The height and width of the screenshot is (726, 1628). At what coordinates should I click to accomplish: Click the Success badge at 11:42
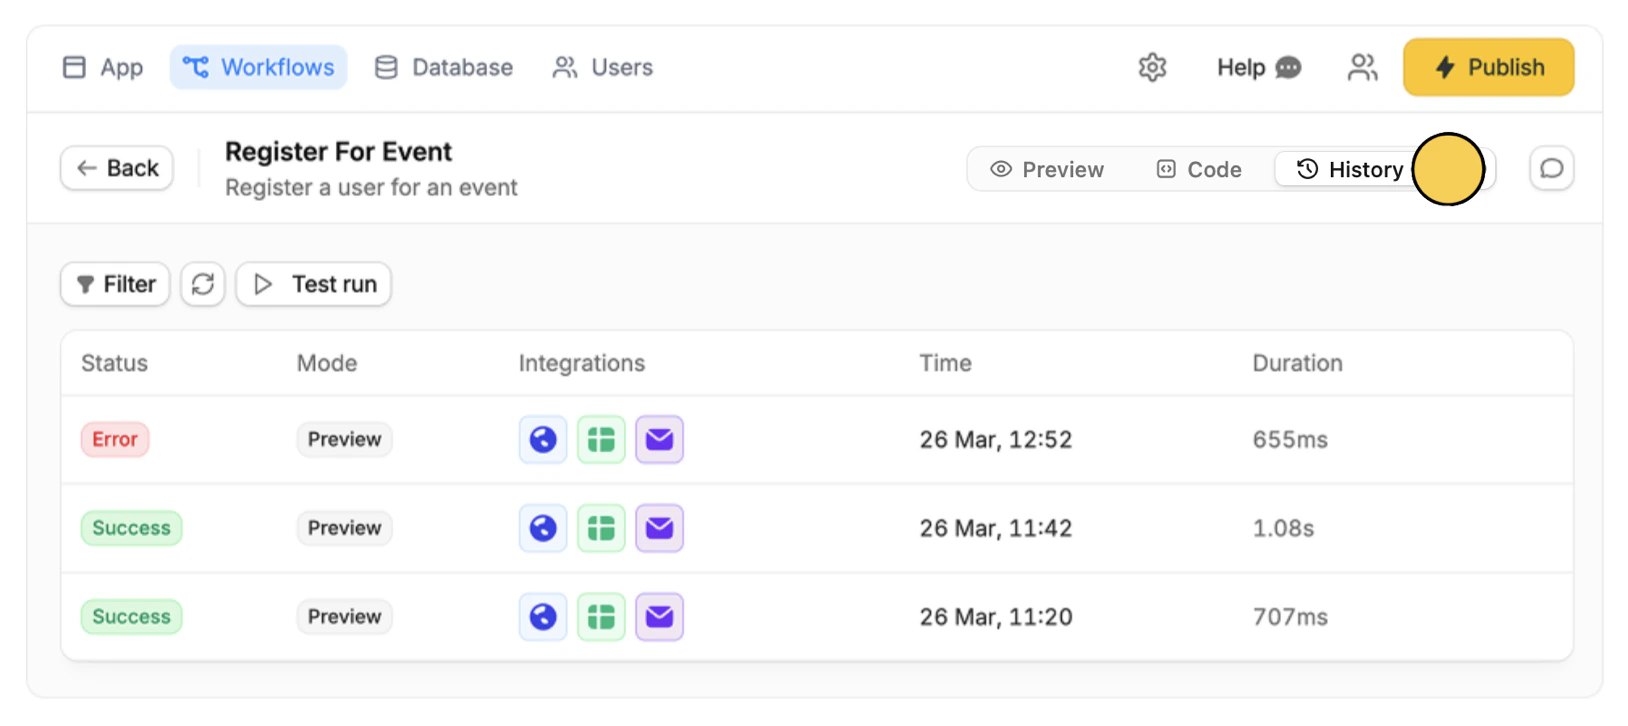pyautogui.click(x=131, y=528)
